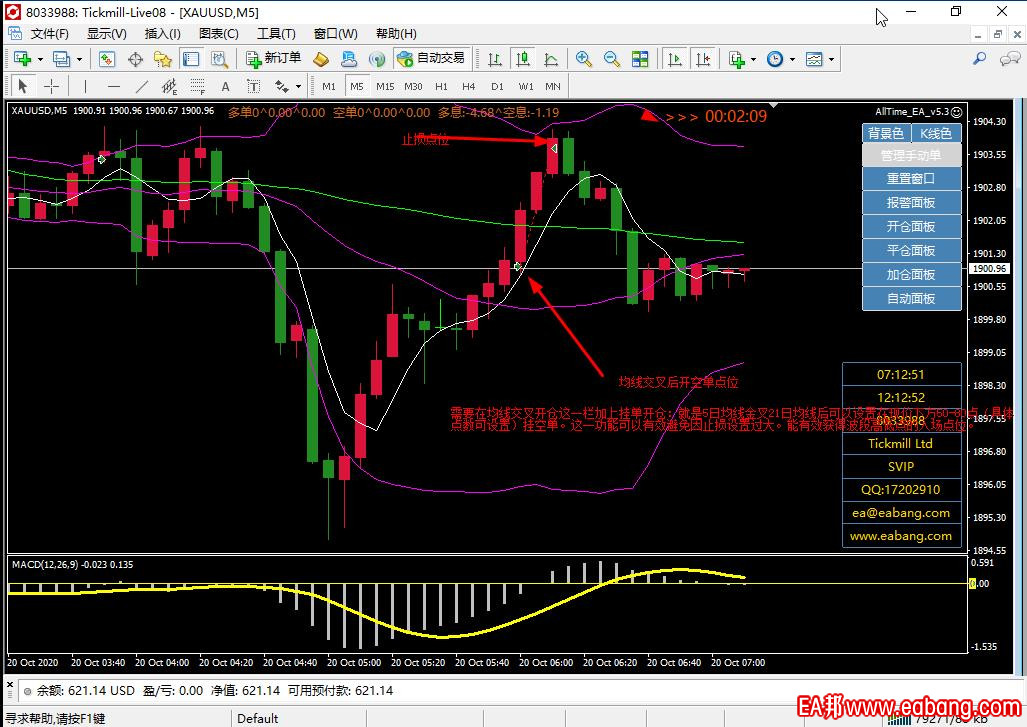Switch chart to candlestick display mode

(x=522, y=59)
